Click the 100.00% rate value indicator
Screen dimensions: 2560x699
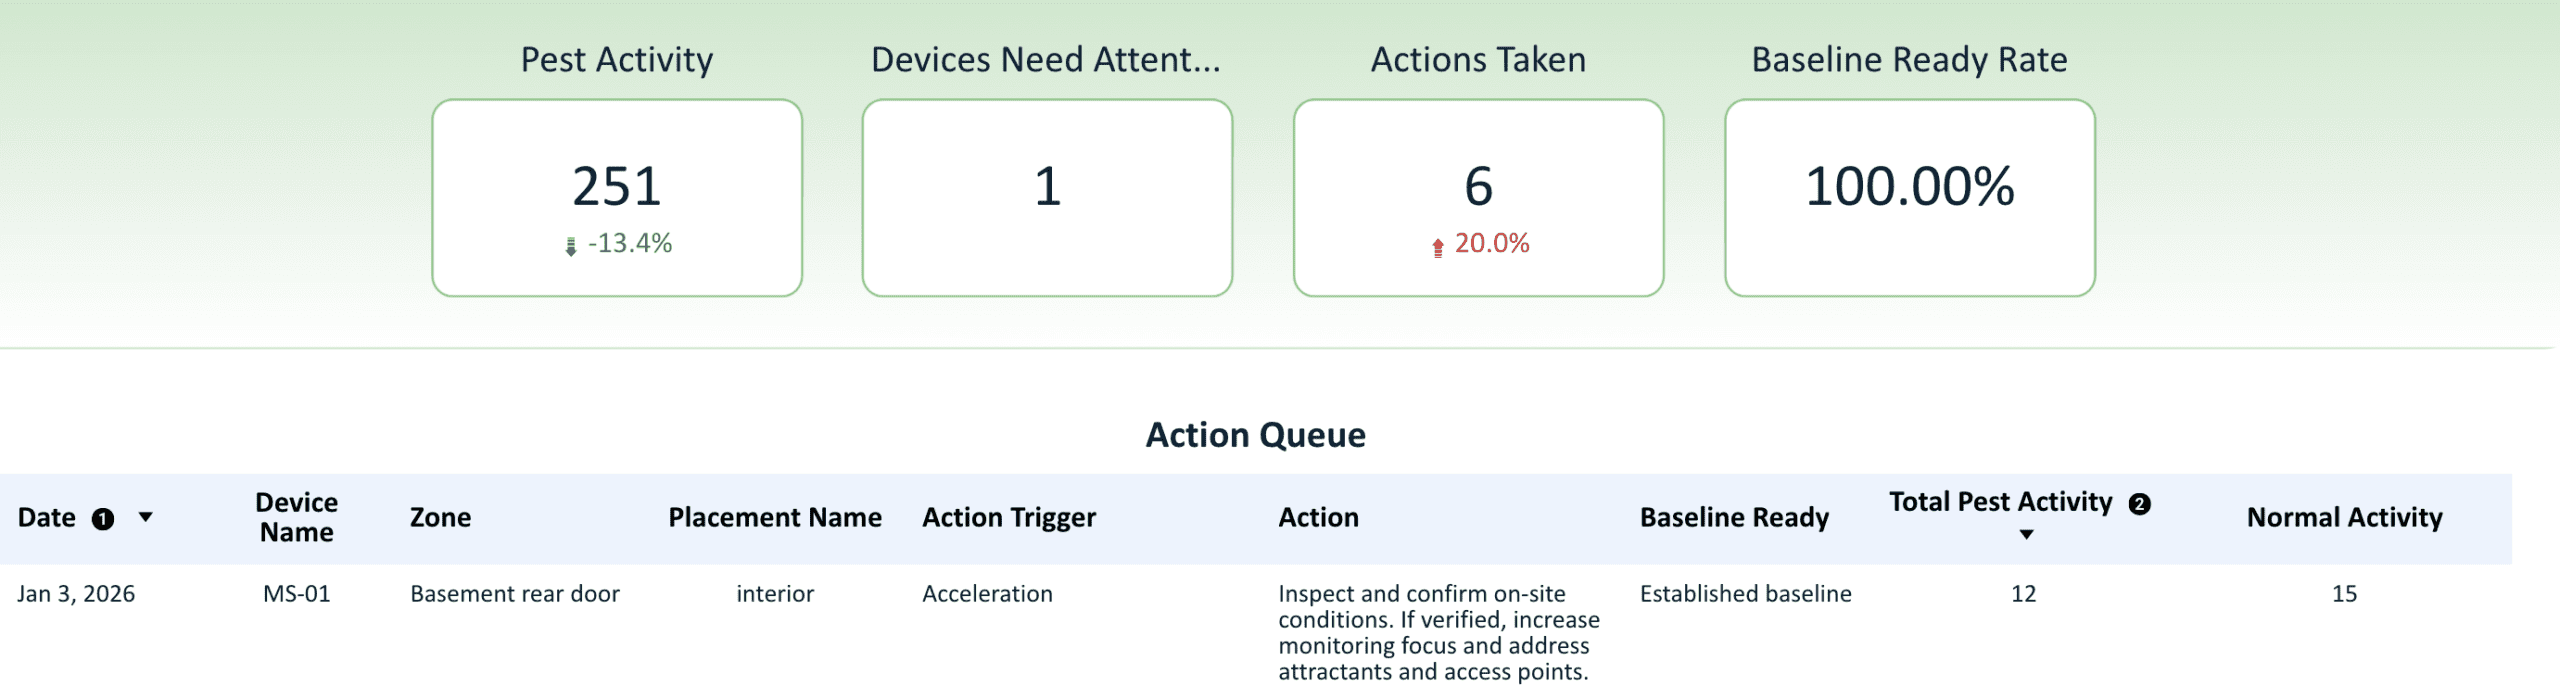[x=1909, y=185]
